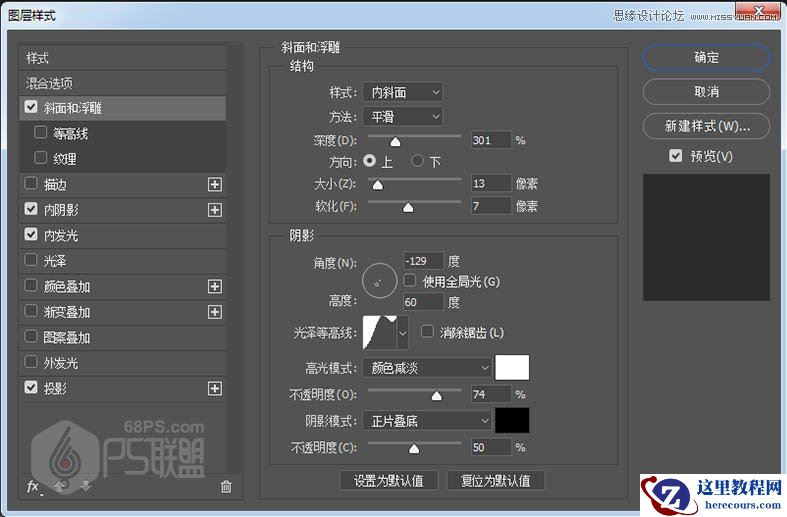This screenshot has height=517, width=787.
Task: Move effect down with arrow icon
Action: 85,485
